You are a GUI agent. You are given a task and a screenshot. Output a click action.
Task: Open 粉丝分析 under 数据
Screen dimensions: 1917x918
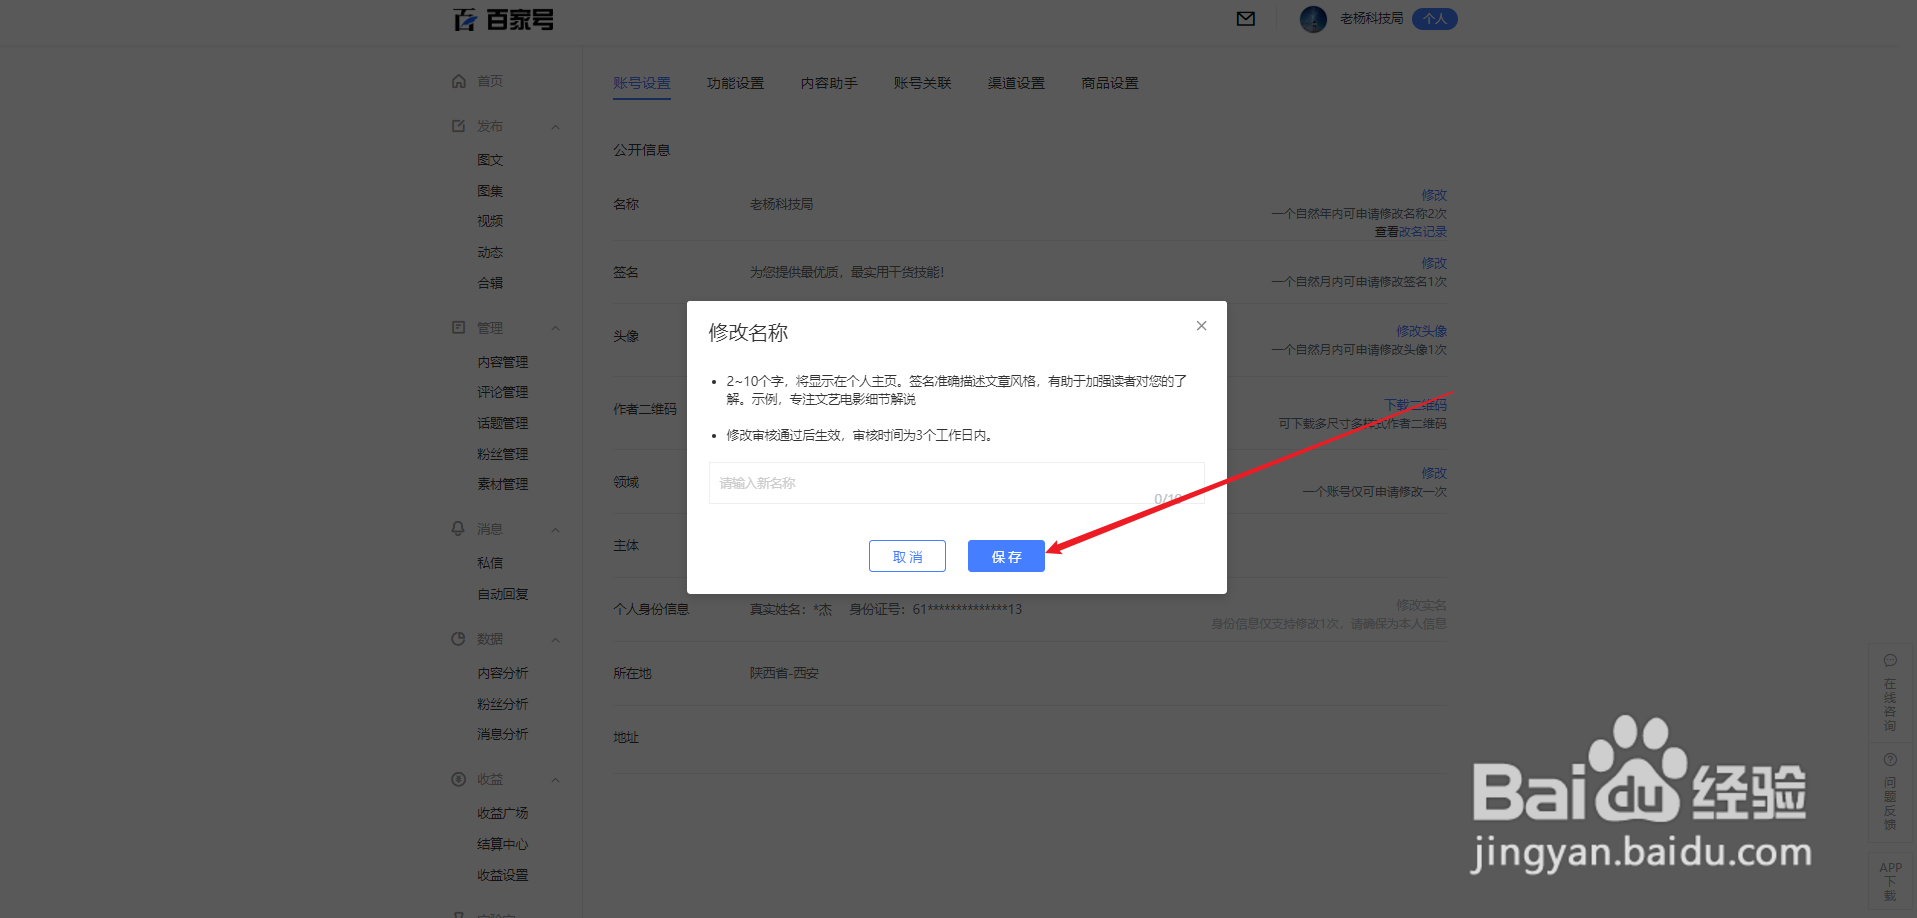[x=503, y=704]
